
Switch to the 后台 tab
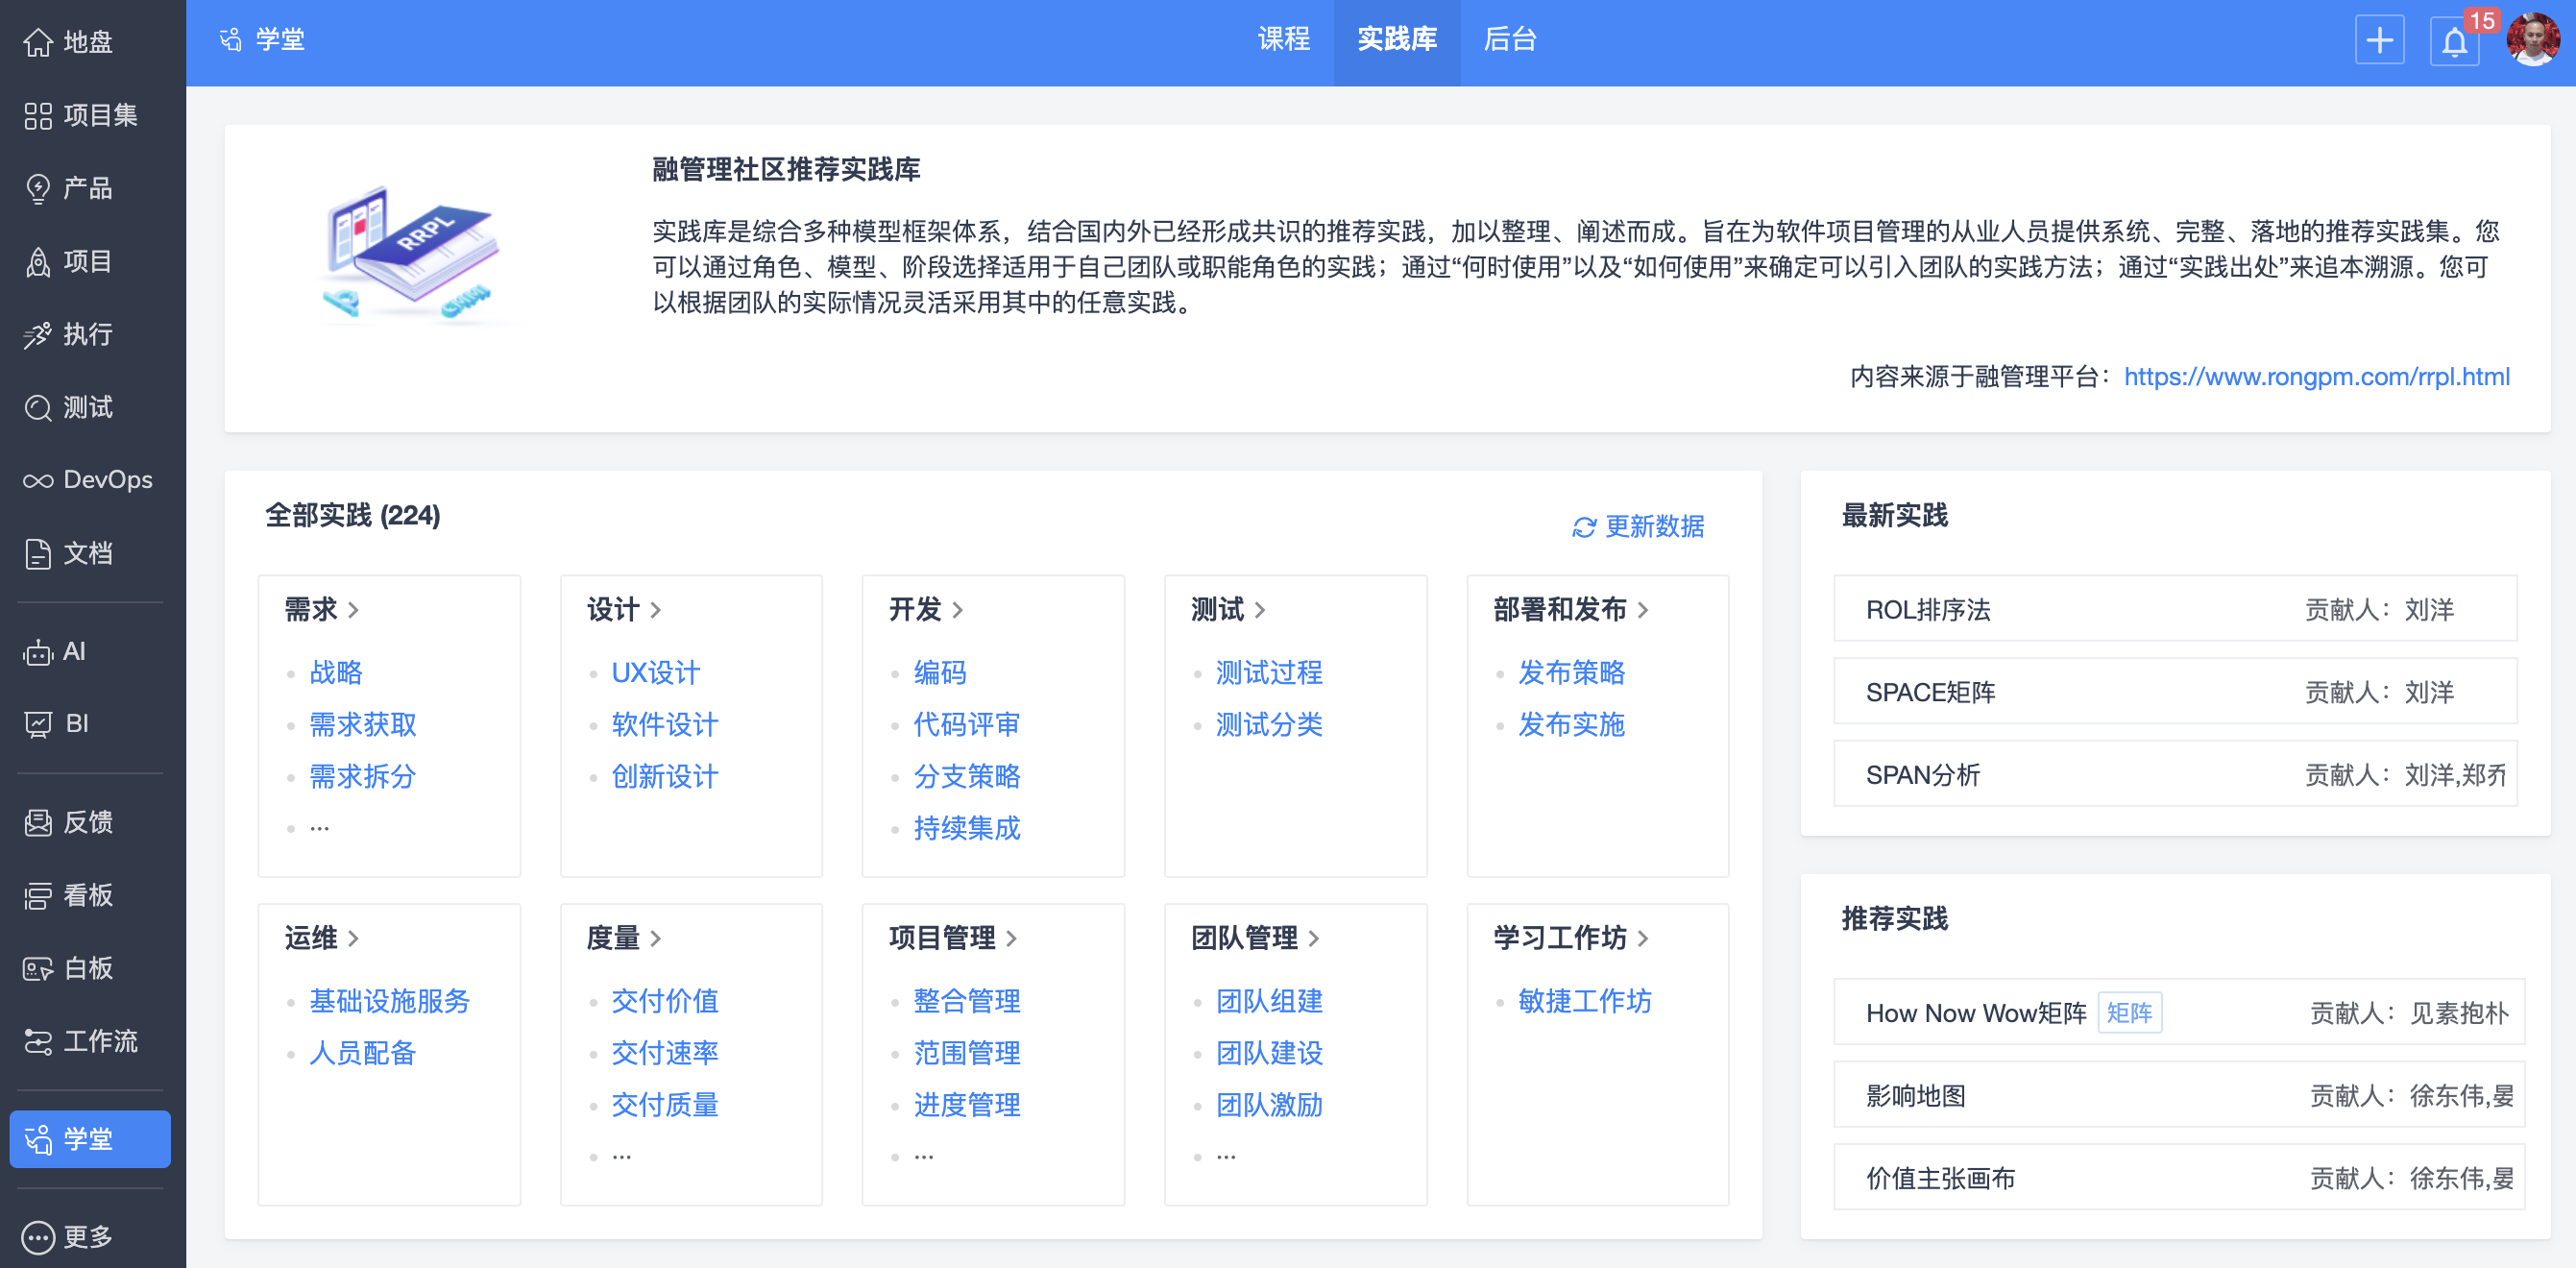coord(1509,40)
